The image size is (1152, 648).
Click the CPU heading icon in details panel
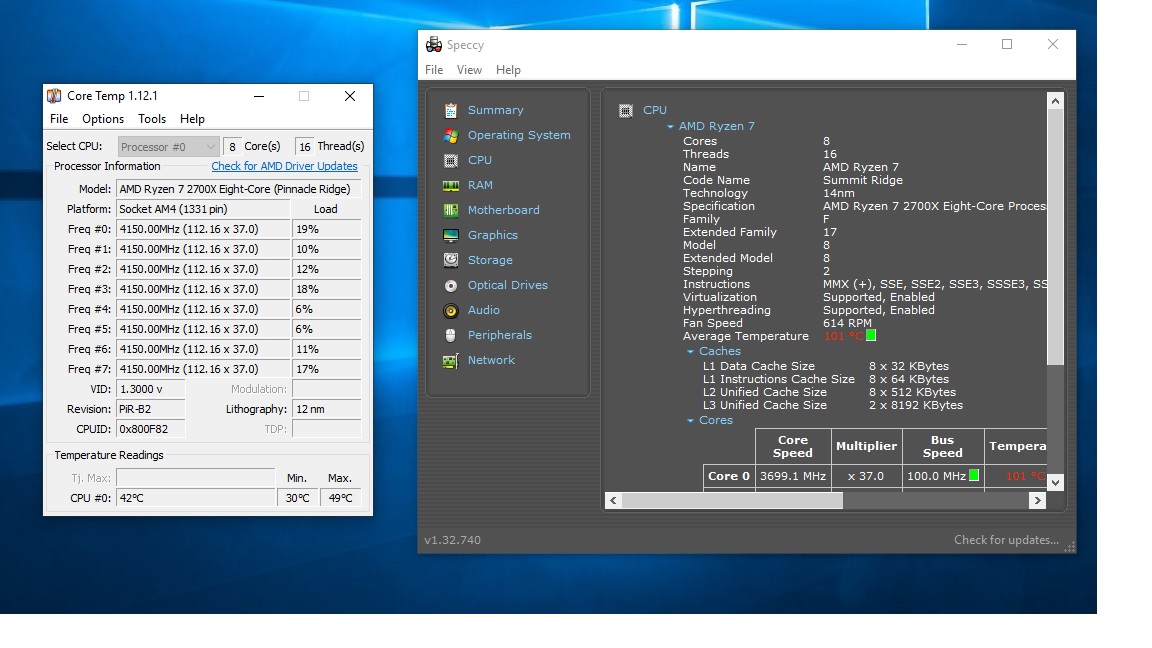click(x=625, y=110)
